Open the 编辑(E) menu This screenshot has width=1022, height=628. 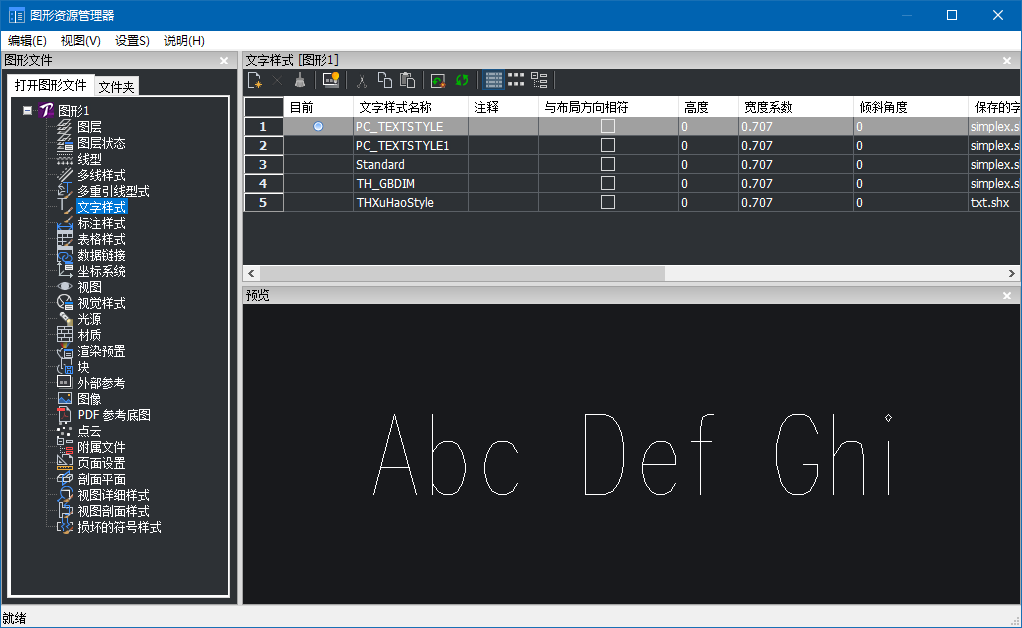click(28, 41)
